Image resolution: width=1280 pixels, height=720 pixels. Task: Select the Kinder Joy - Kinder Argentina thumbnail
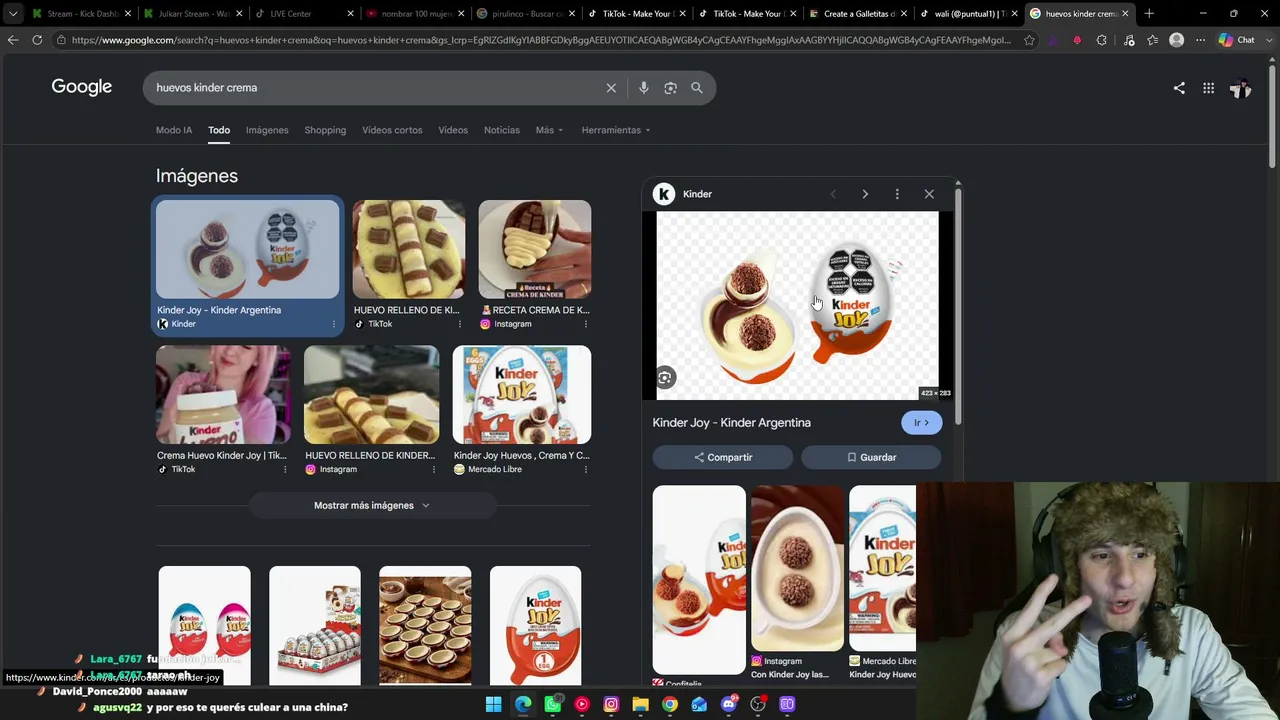[247, 249]
